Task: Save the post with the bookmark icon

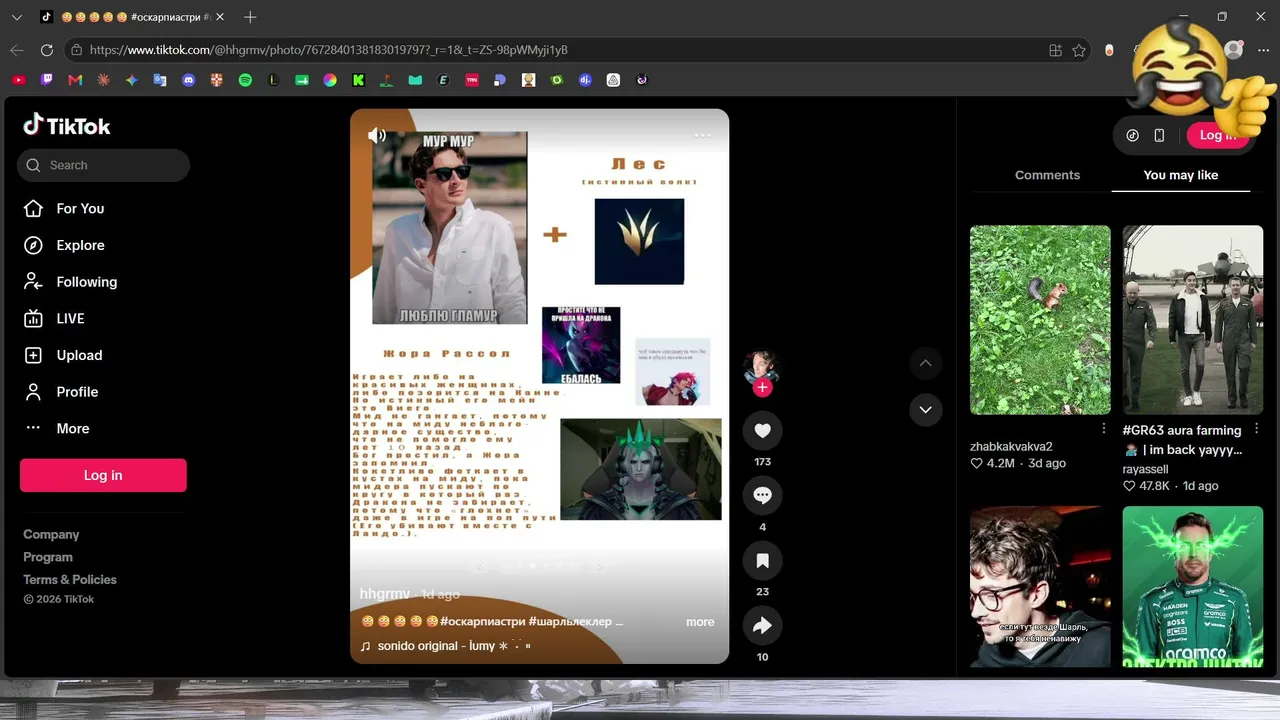Action: pos(762,560)
